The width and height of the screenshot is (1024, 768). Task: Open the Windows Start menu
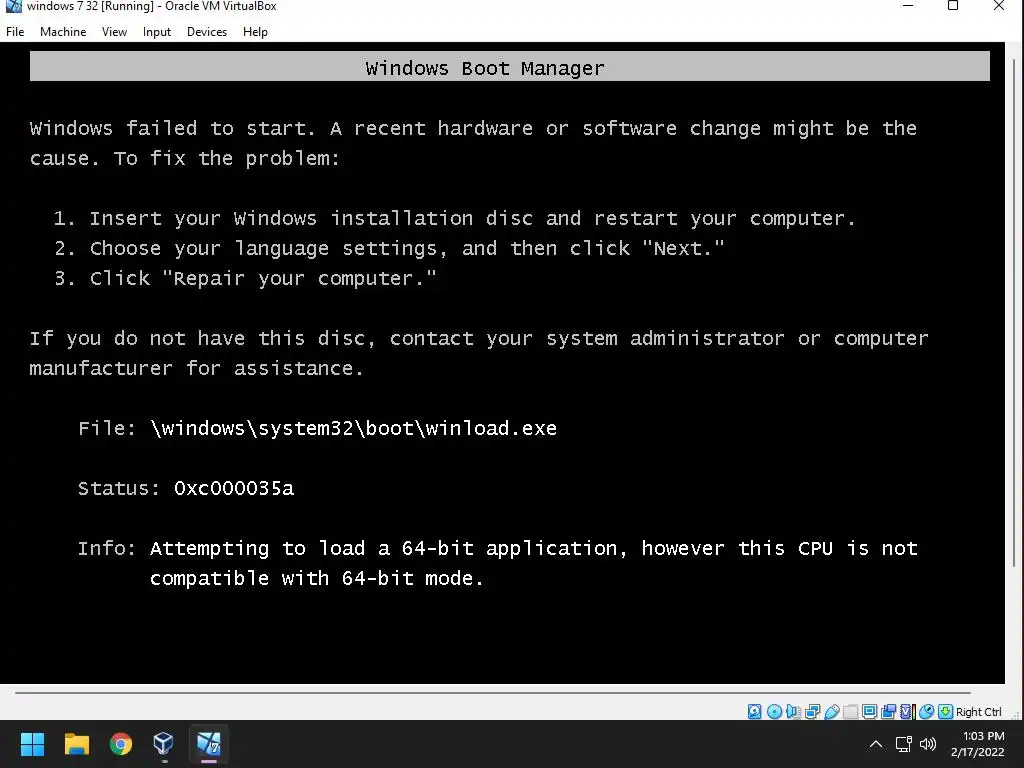coord(32,744)
